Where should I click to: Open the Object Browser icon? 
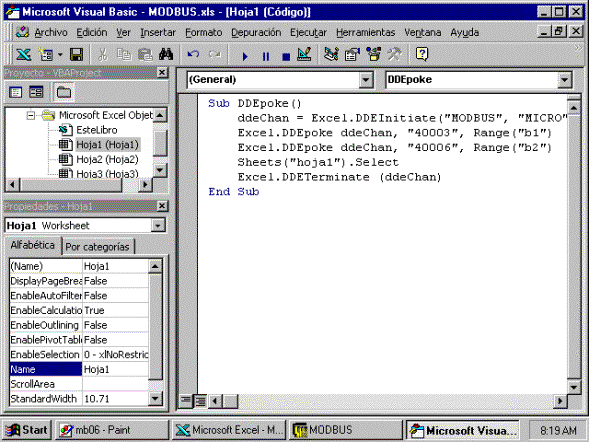click(x=373, y=55)
